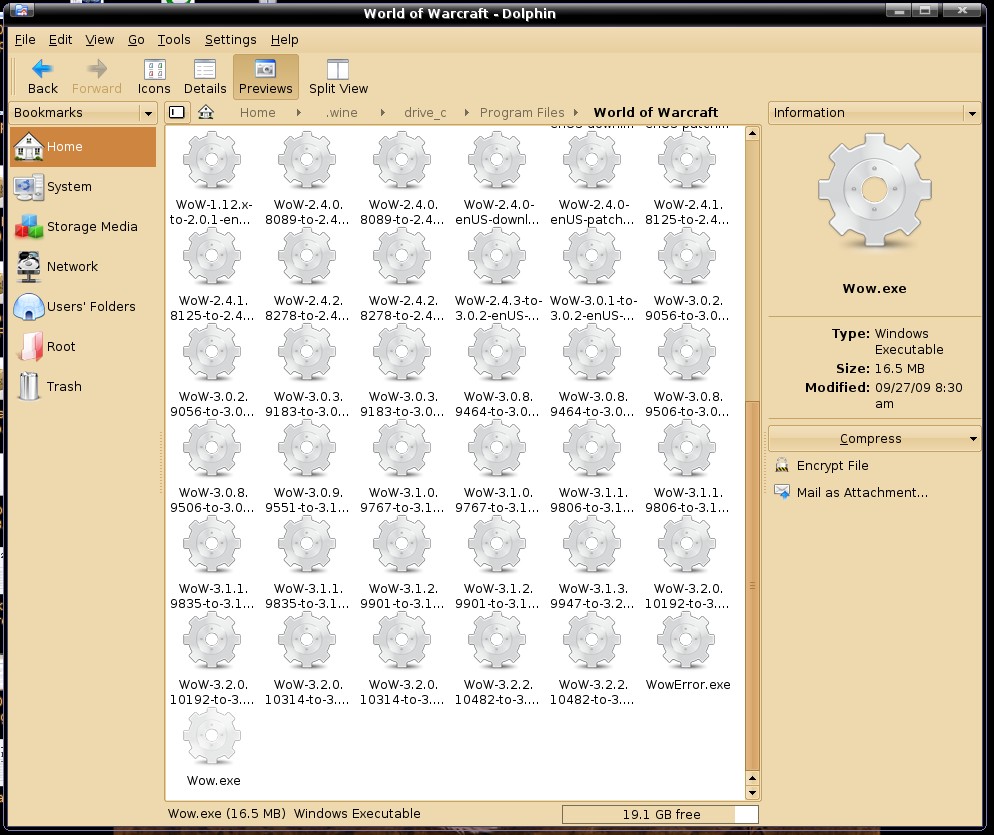Select the WoW-2.4.0-enUS-downl... file icon
The height and width of the screenshot is (835, 994).
[497, 160]
